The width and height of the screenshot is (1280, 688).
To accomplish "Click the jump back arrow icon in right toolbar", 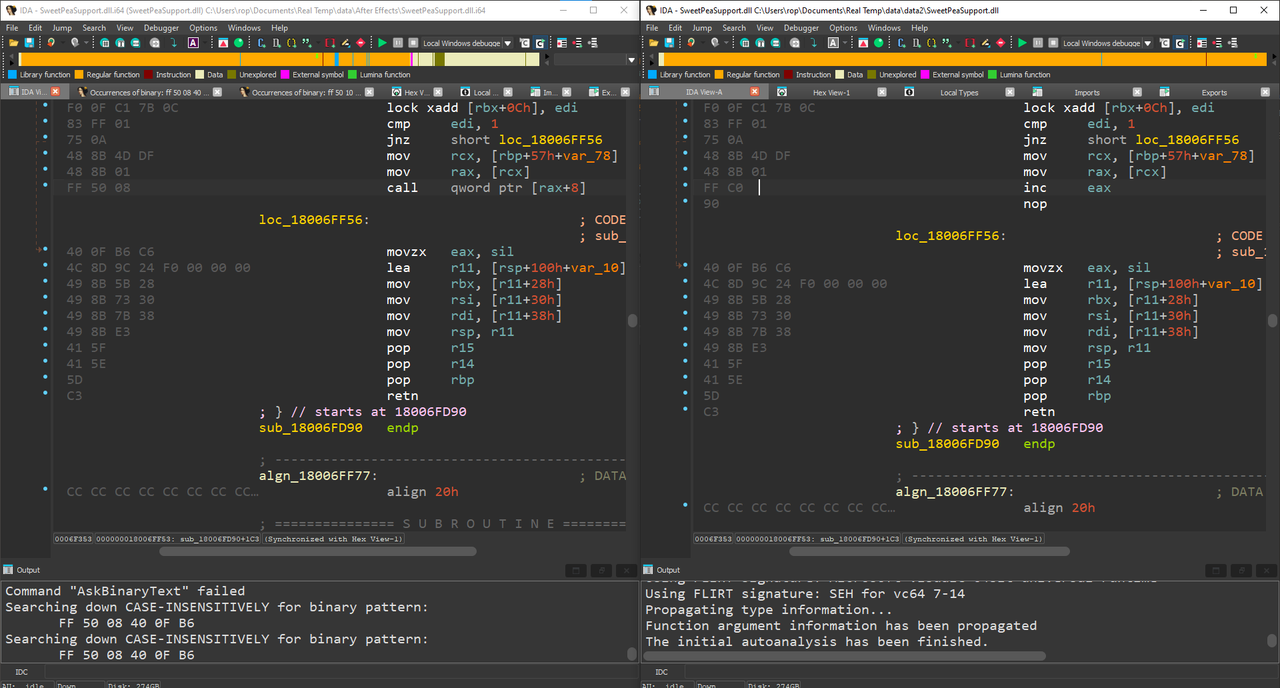I will pyautogui.click(x=691, y=43).
